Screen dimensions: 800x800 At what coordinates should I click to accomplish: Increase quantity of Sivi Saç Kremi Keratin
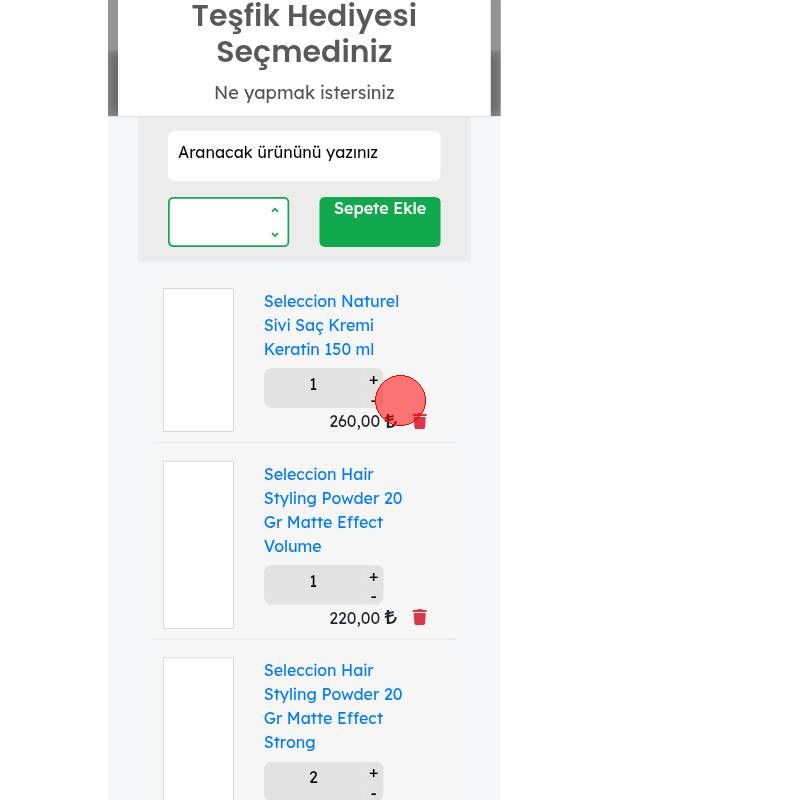[x=374, y=380]
